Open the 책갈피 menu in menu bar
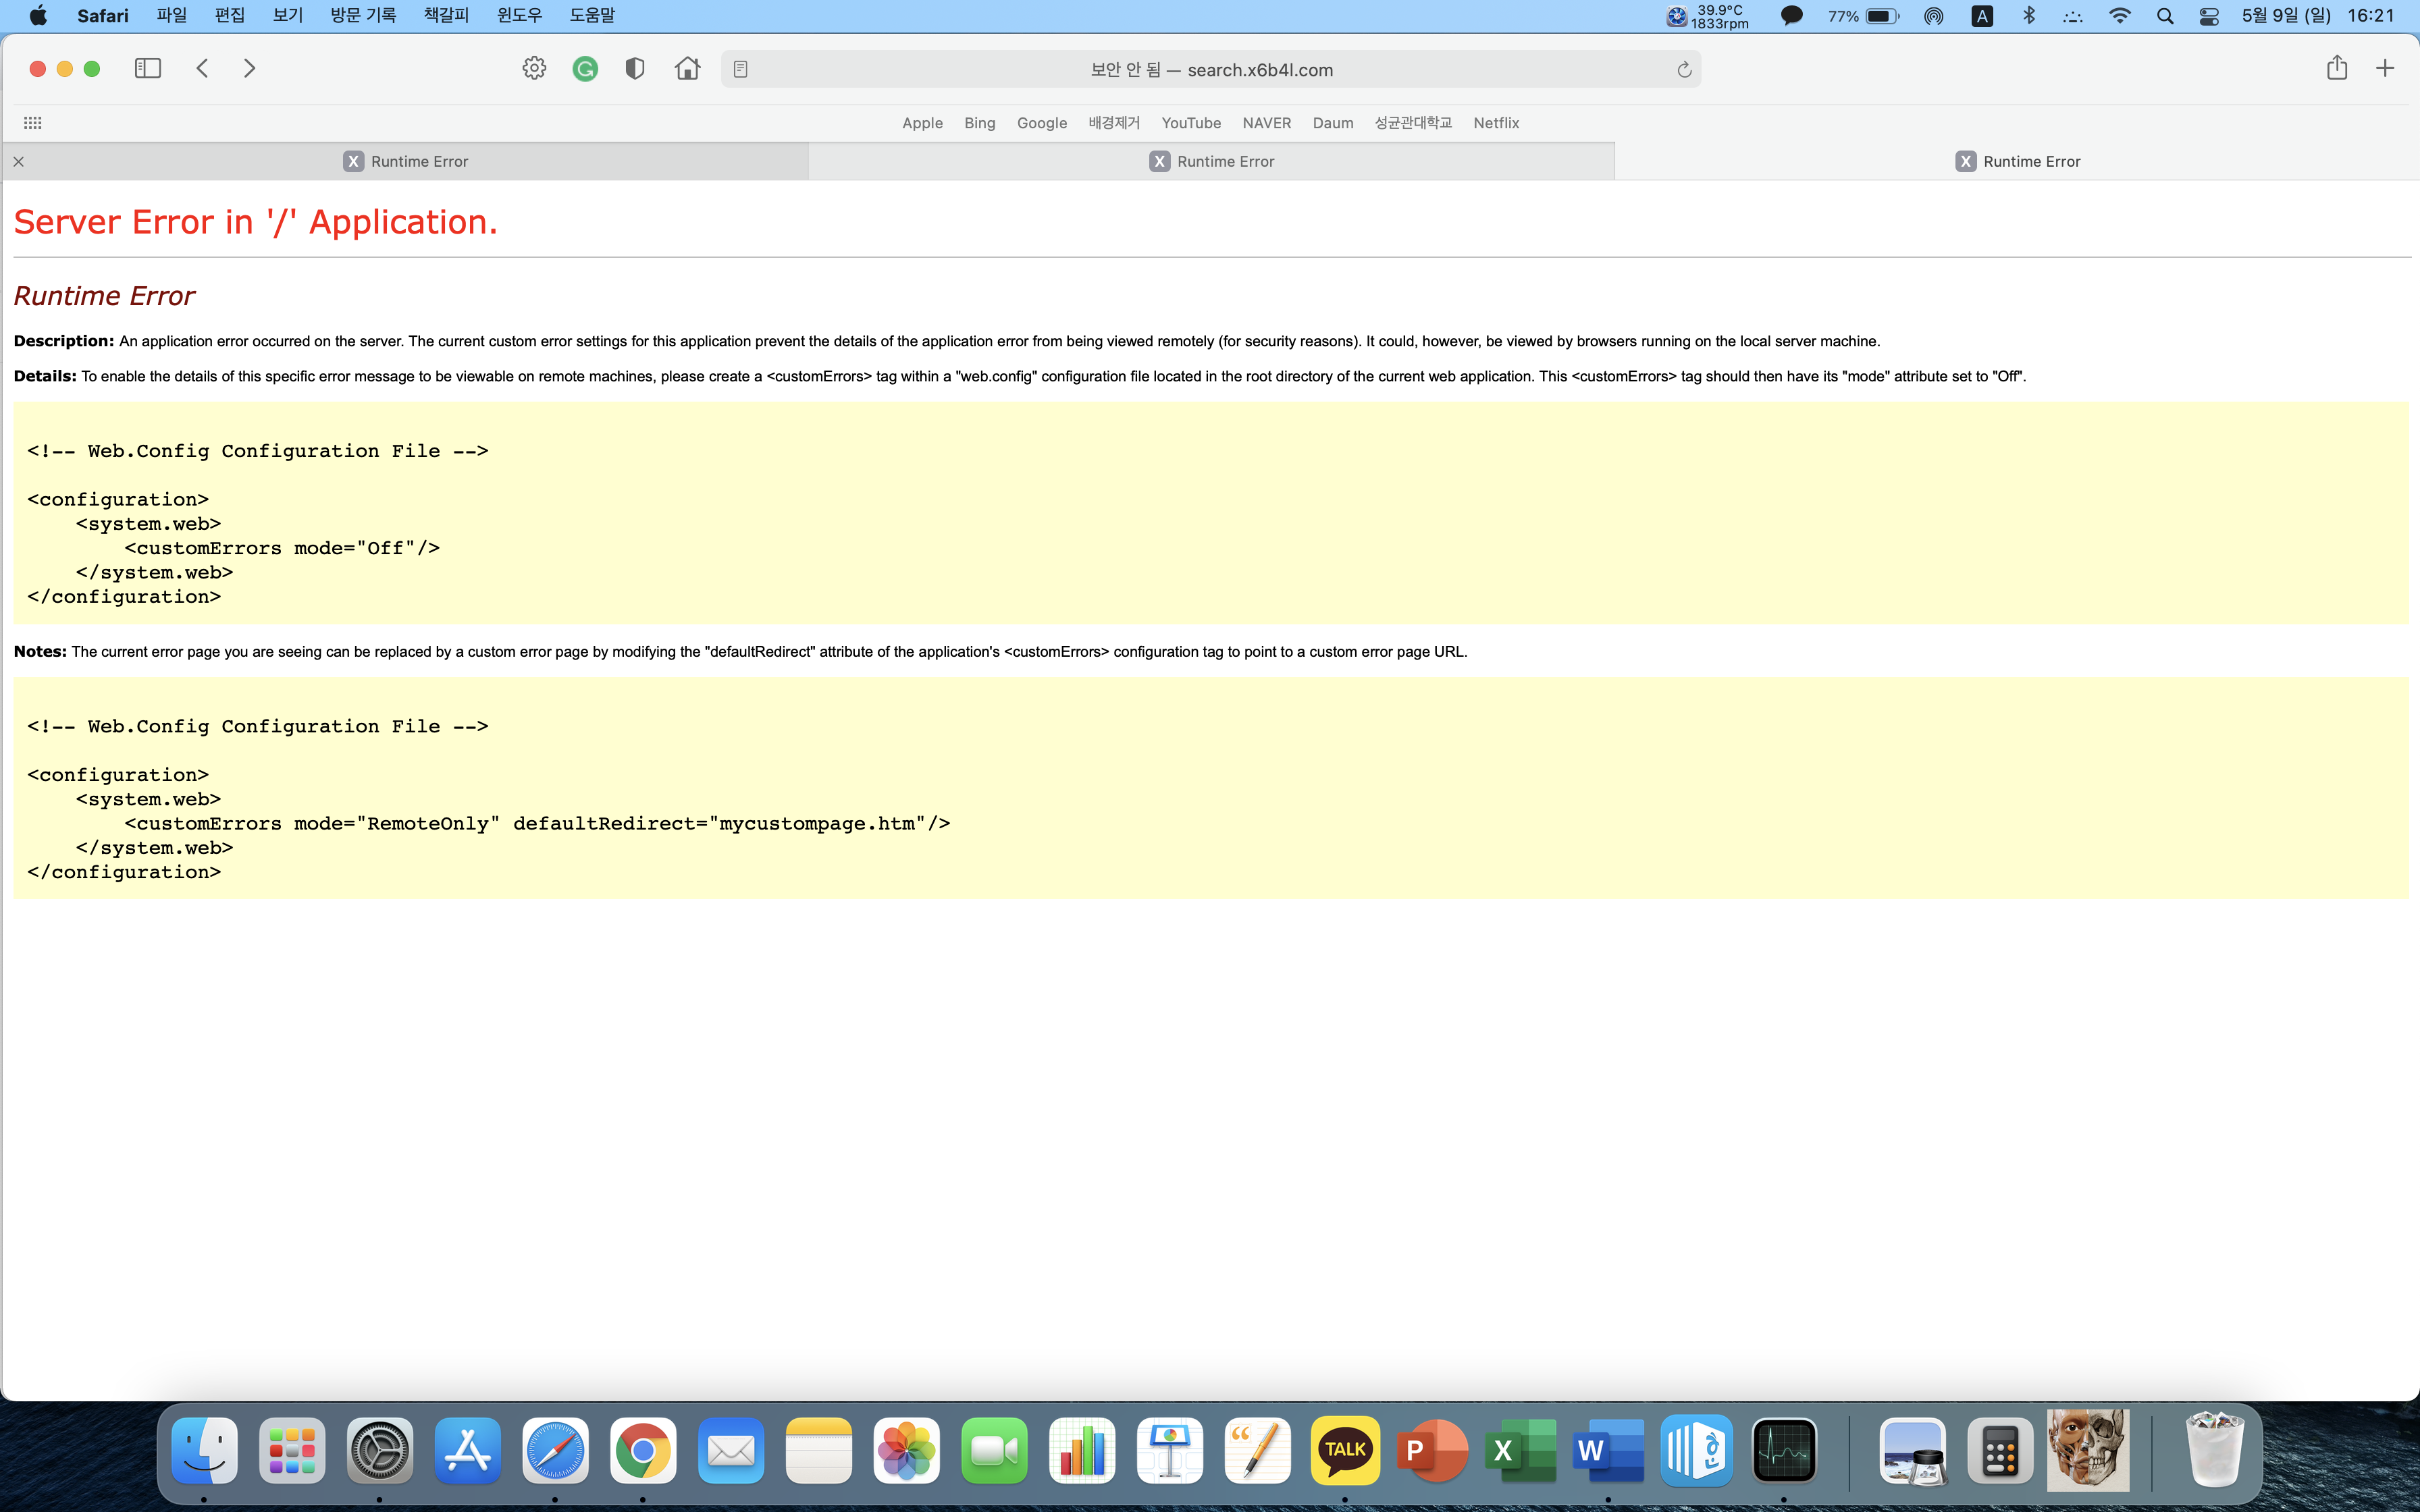The image size is (2420, 1512). [x=446, y=15]
